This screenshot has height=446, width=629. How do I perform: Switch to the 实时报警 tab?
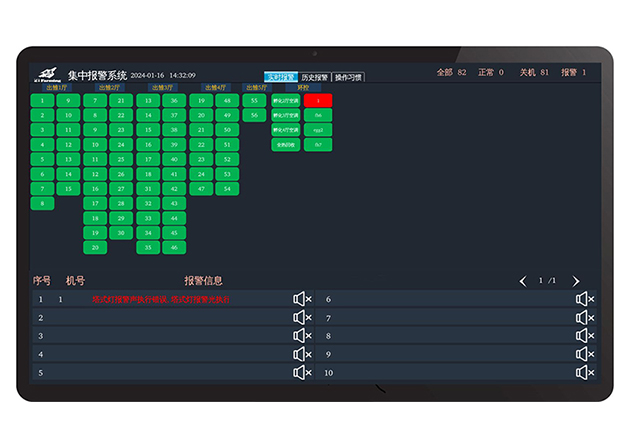click(x=281, y=77)
